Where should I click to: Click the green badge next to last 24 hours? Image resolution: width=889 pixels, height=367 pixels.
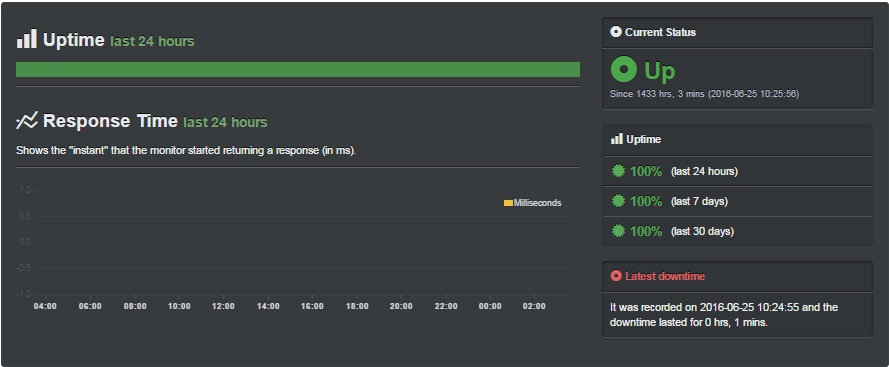619,171
